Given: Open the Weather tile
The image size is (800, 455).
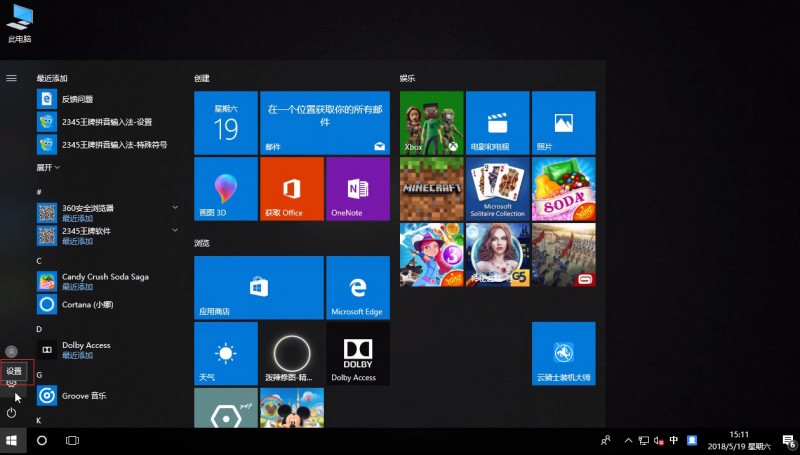Looking at the screenshot, I should 226,353.
